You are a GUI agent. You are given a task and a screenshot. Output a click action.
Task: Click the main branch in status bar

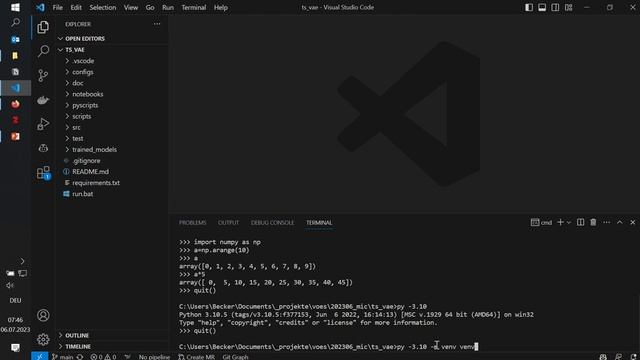pos(62,357)
